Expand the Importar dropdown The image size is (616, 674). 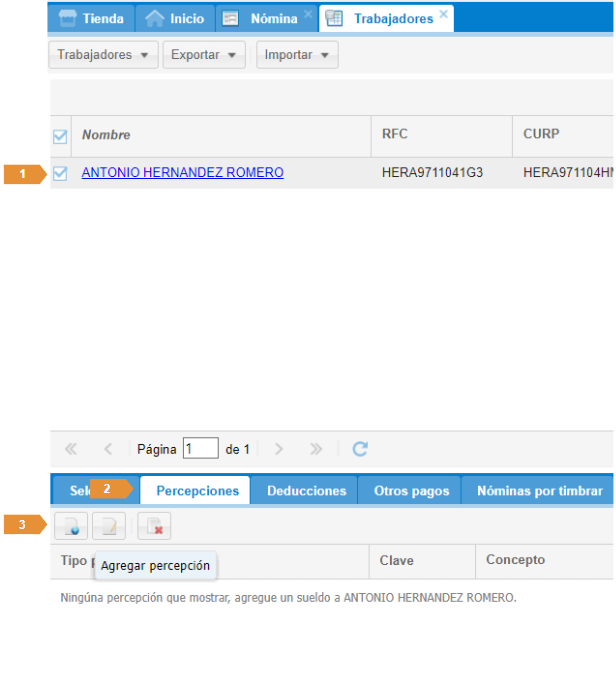297,55
